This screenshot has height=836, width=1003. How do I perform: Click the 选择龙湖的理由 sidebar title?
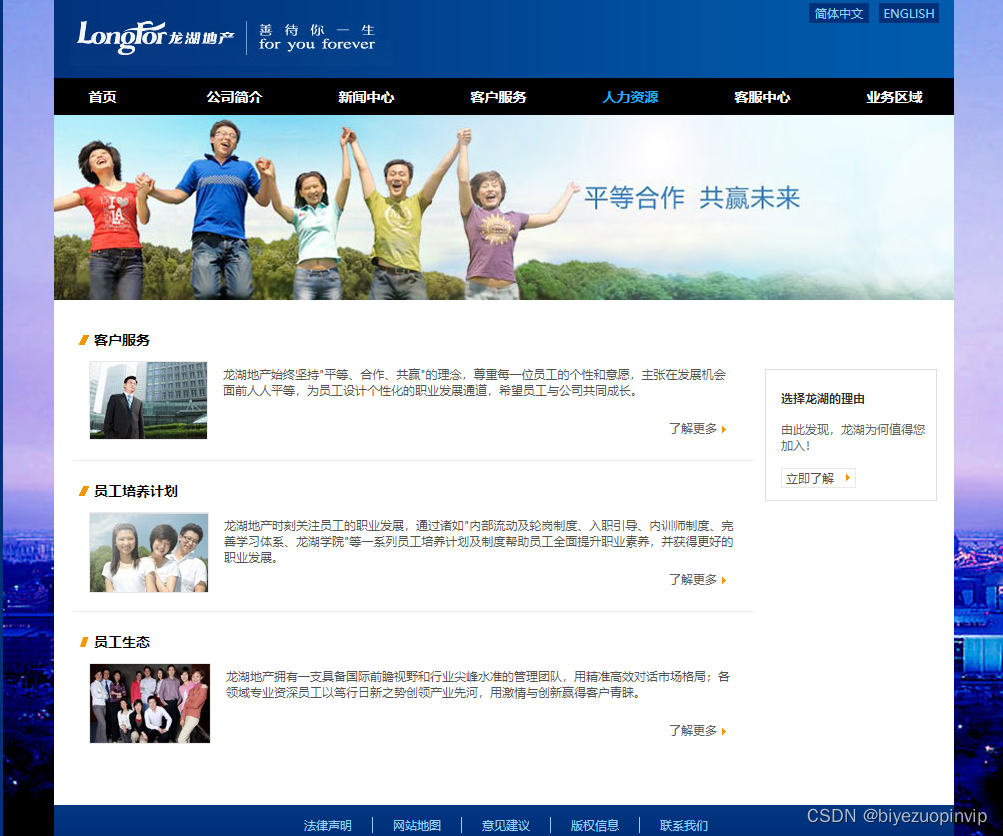coord(823,399)
